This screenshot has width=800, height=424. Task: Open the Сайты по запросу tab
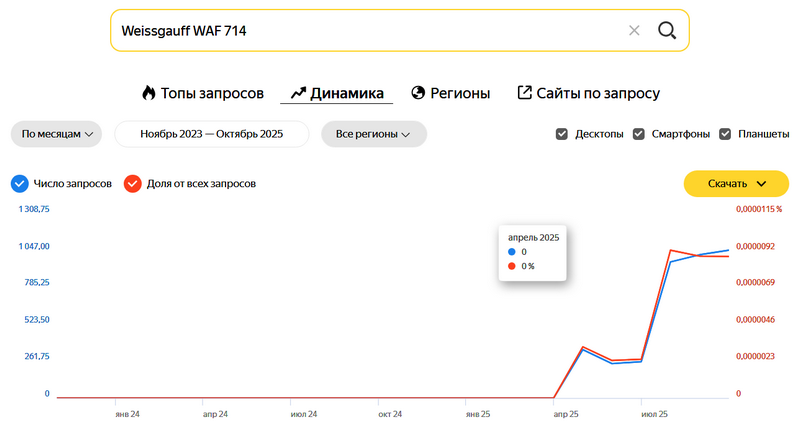(598, 93)
